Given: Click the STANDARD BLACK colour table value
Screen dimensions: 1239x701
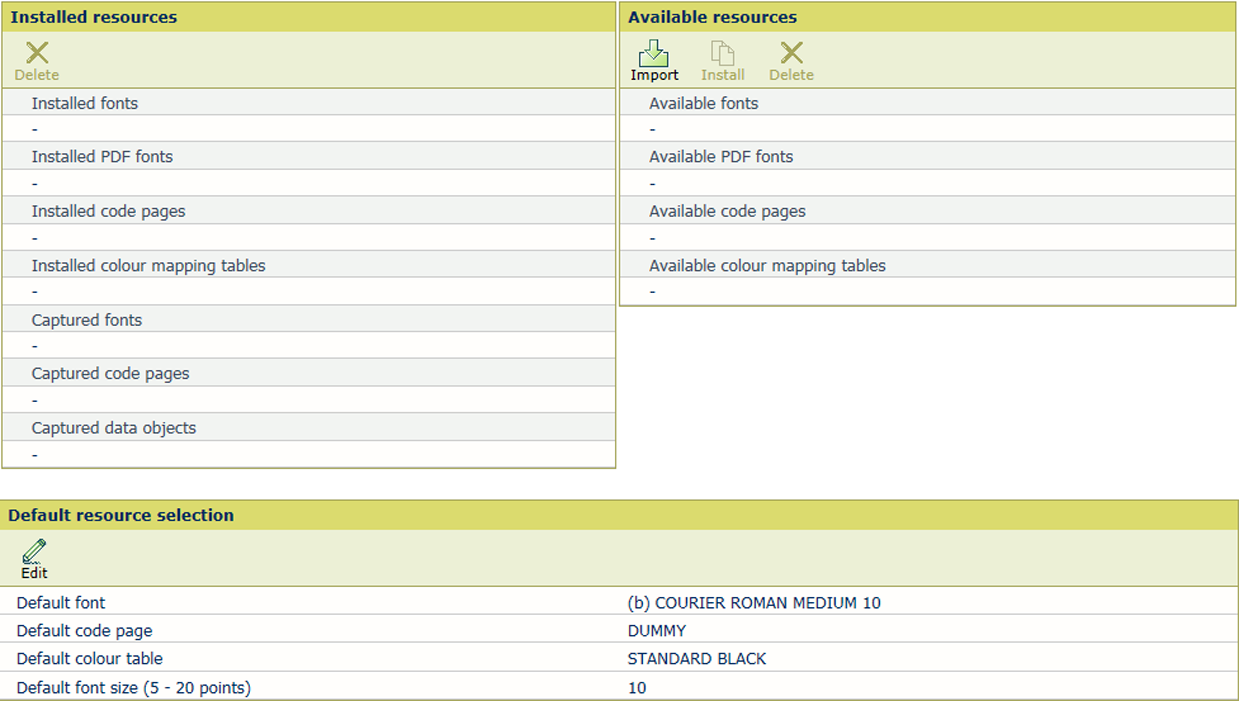Looking at the screenshot, I should click(696, 659).
